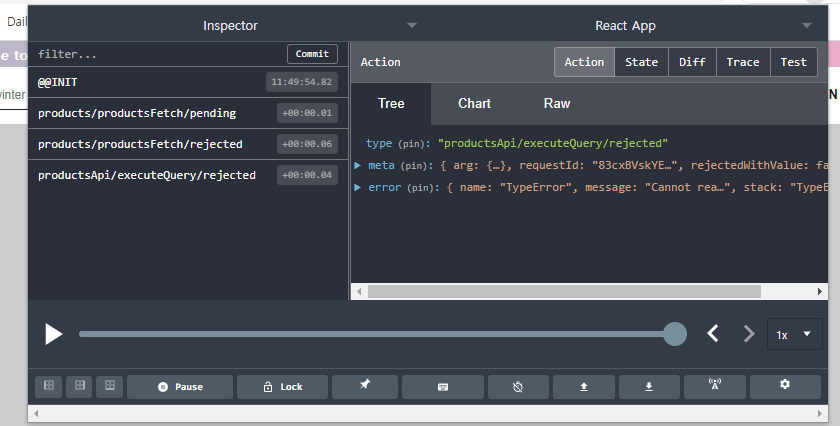Viewport: 840px width, 426px height.
Task: Click the first window-layout icon left of Pause
Action: pyautogui.click(x=49, y=386)
